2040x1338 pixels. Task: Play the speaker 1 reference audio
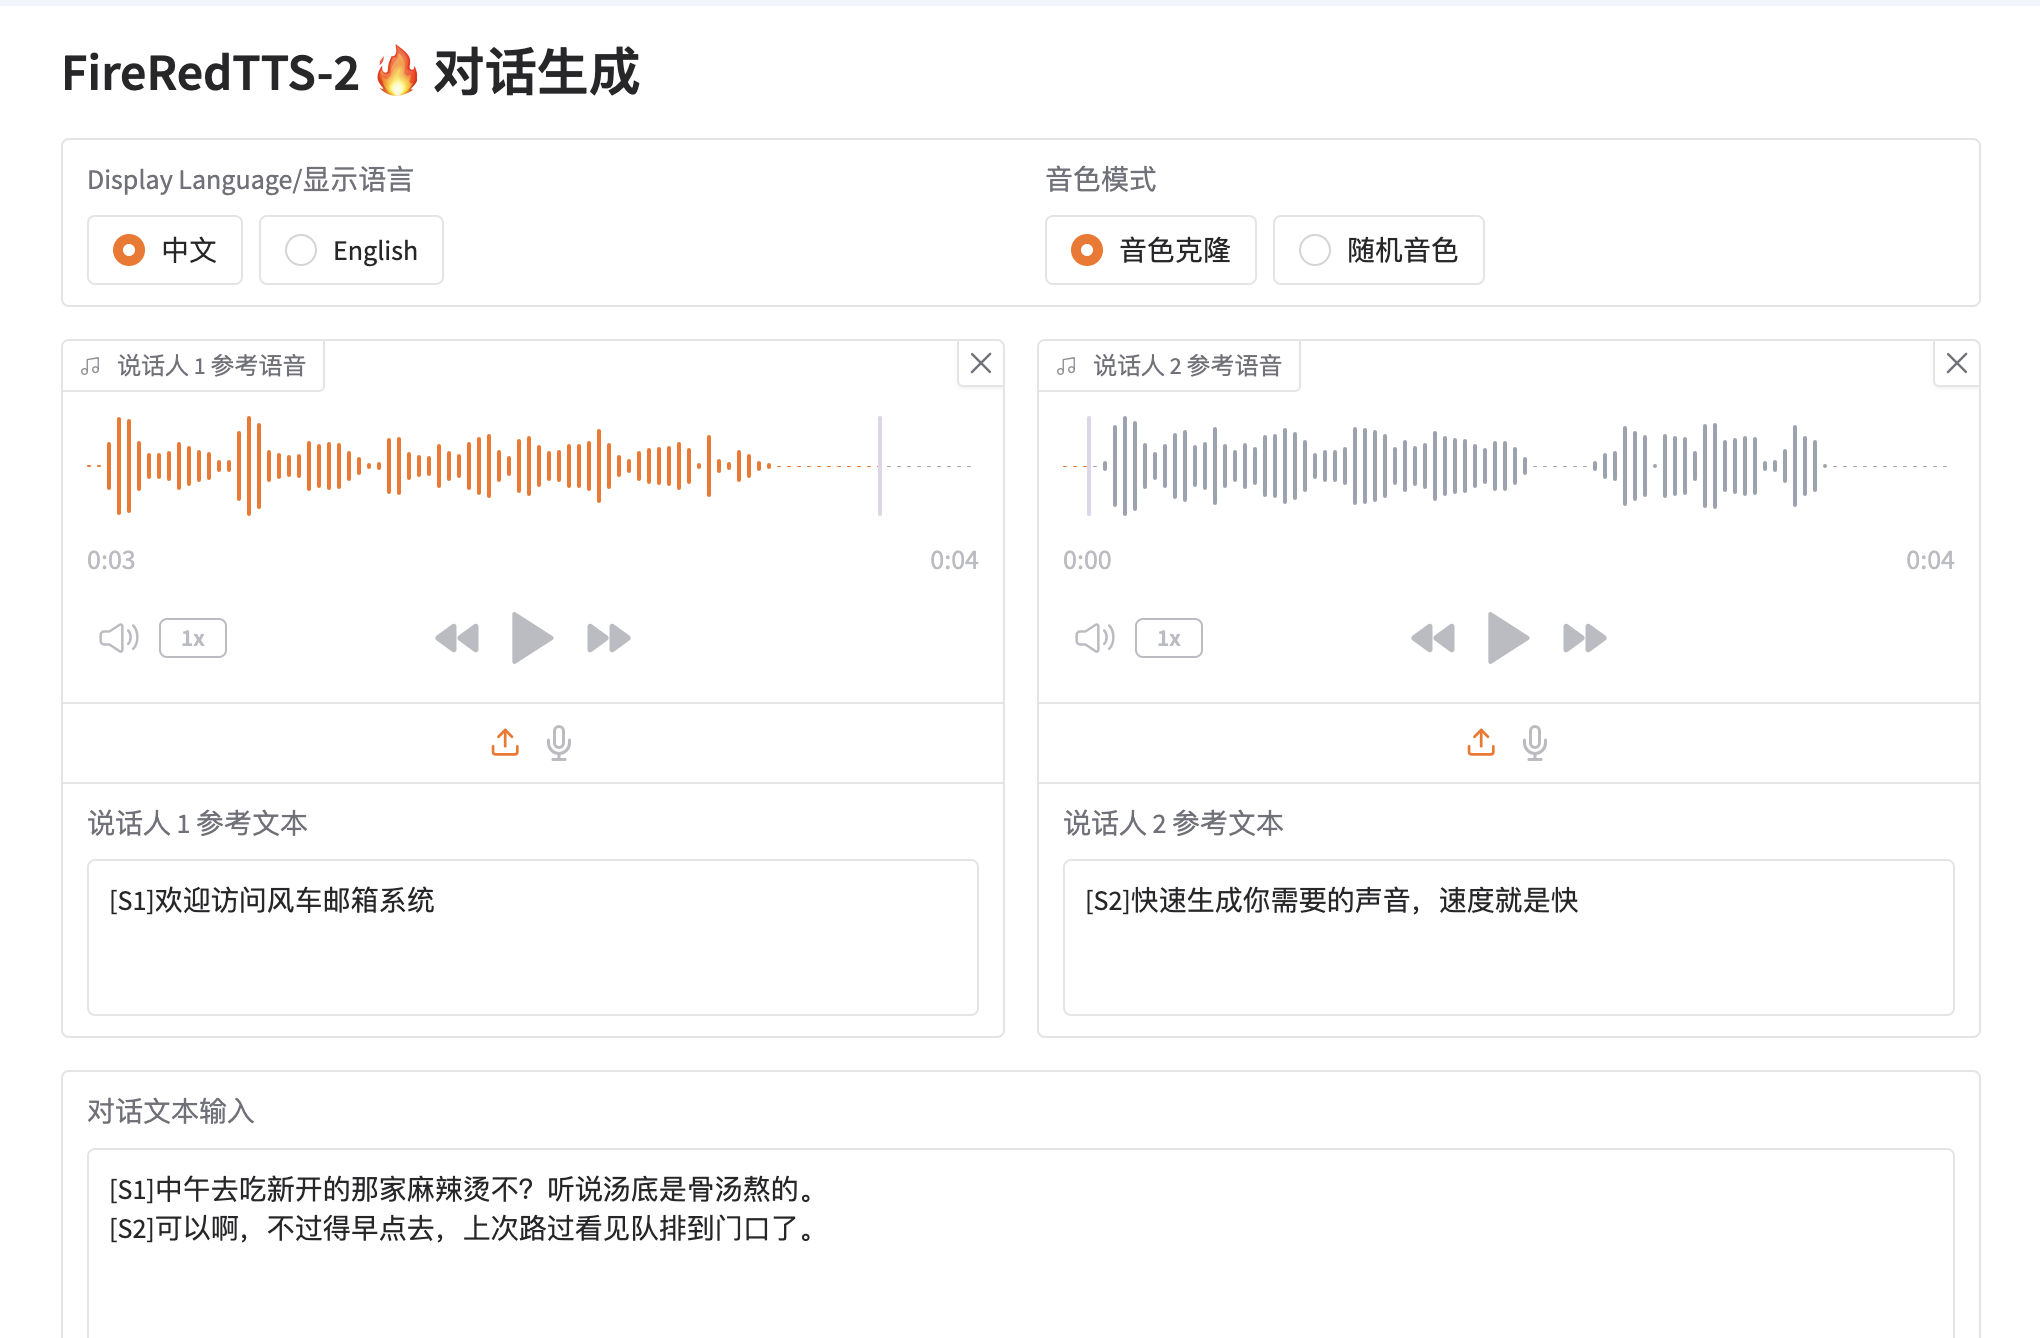[532, 638]
